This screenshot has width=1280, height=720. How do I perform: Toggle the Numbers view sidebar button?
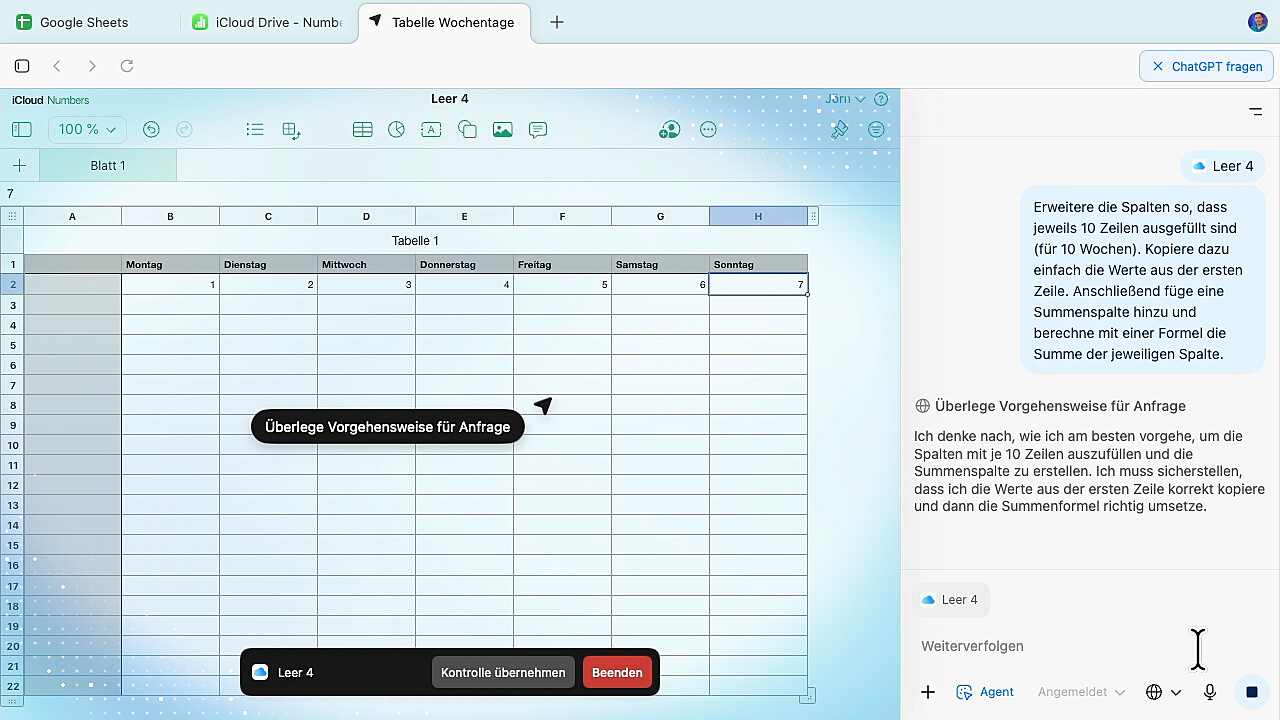point(22,130)
